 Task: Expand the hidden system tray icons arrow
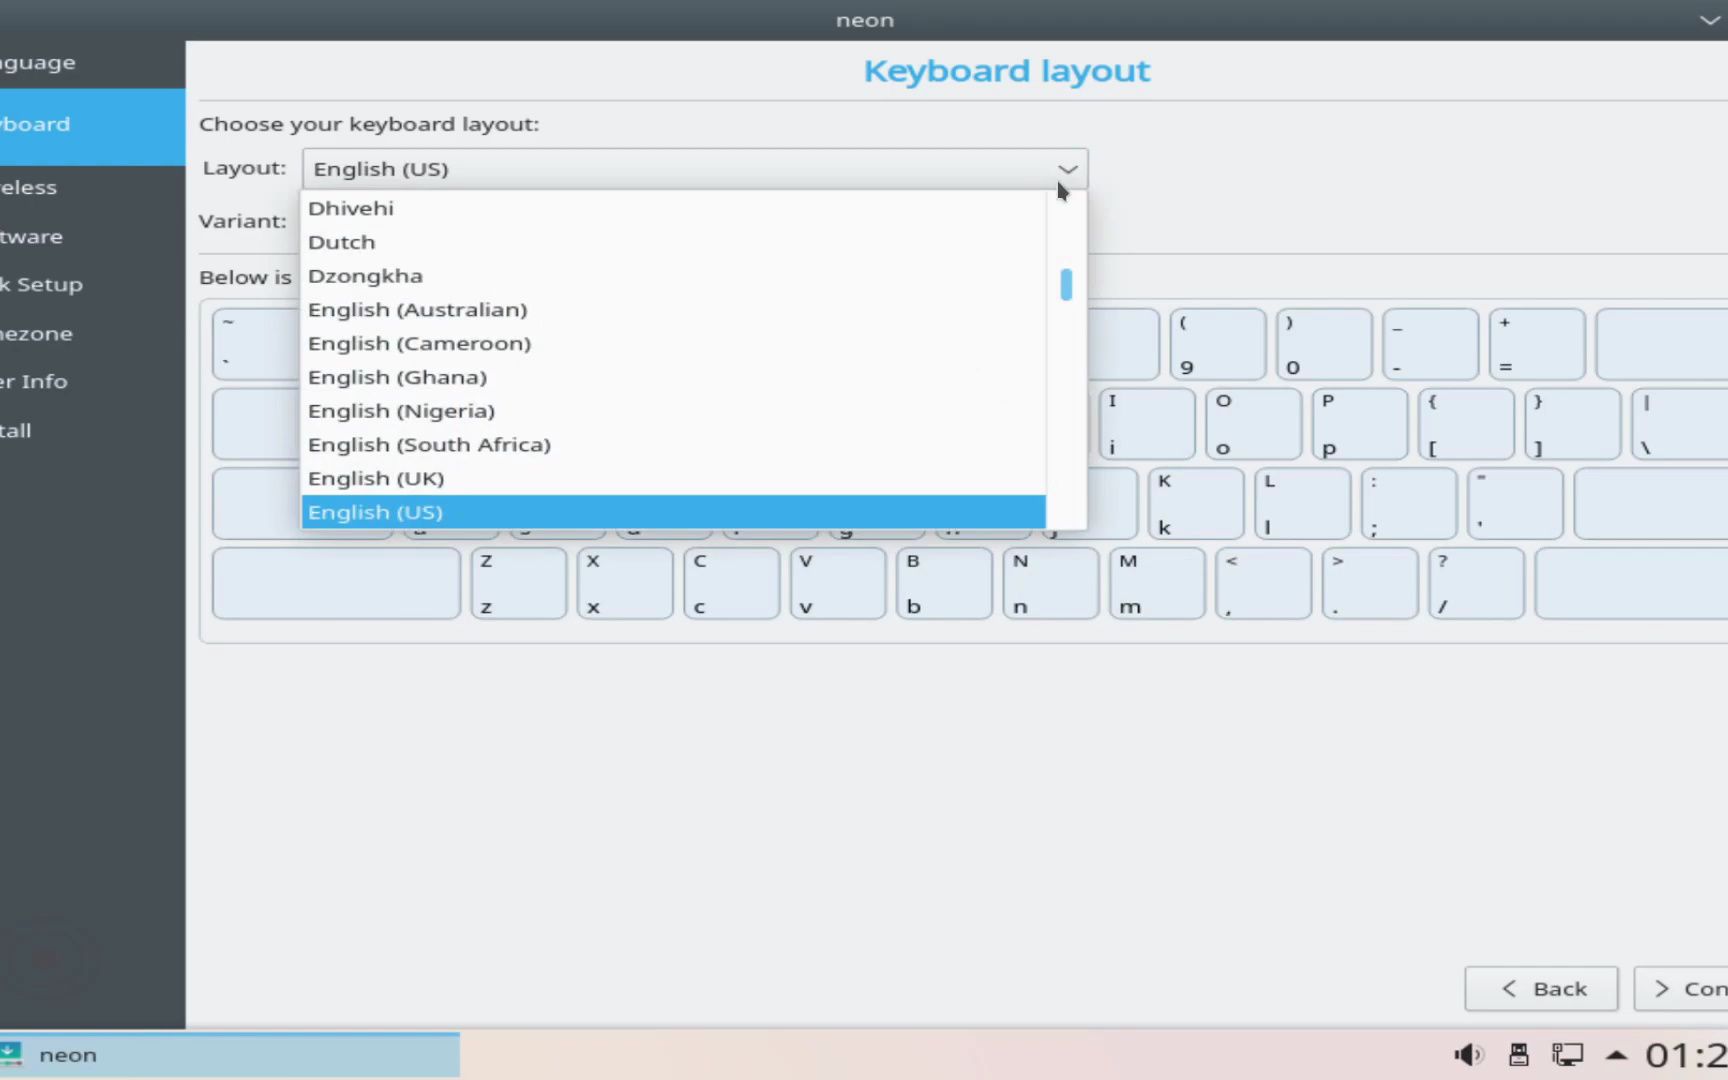click(1616, 1054)
